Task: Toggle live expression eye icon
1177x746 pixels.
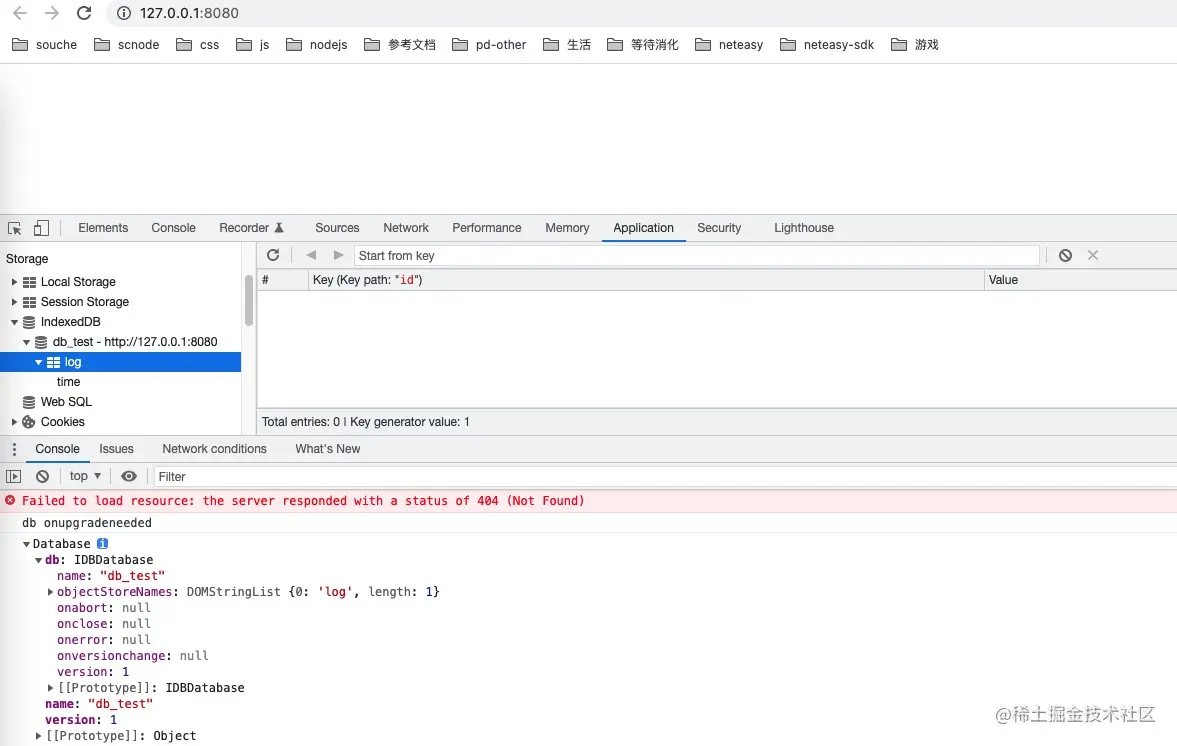Action: pos(129,477)
